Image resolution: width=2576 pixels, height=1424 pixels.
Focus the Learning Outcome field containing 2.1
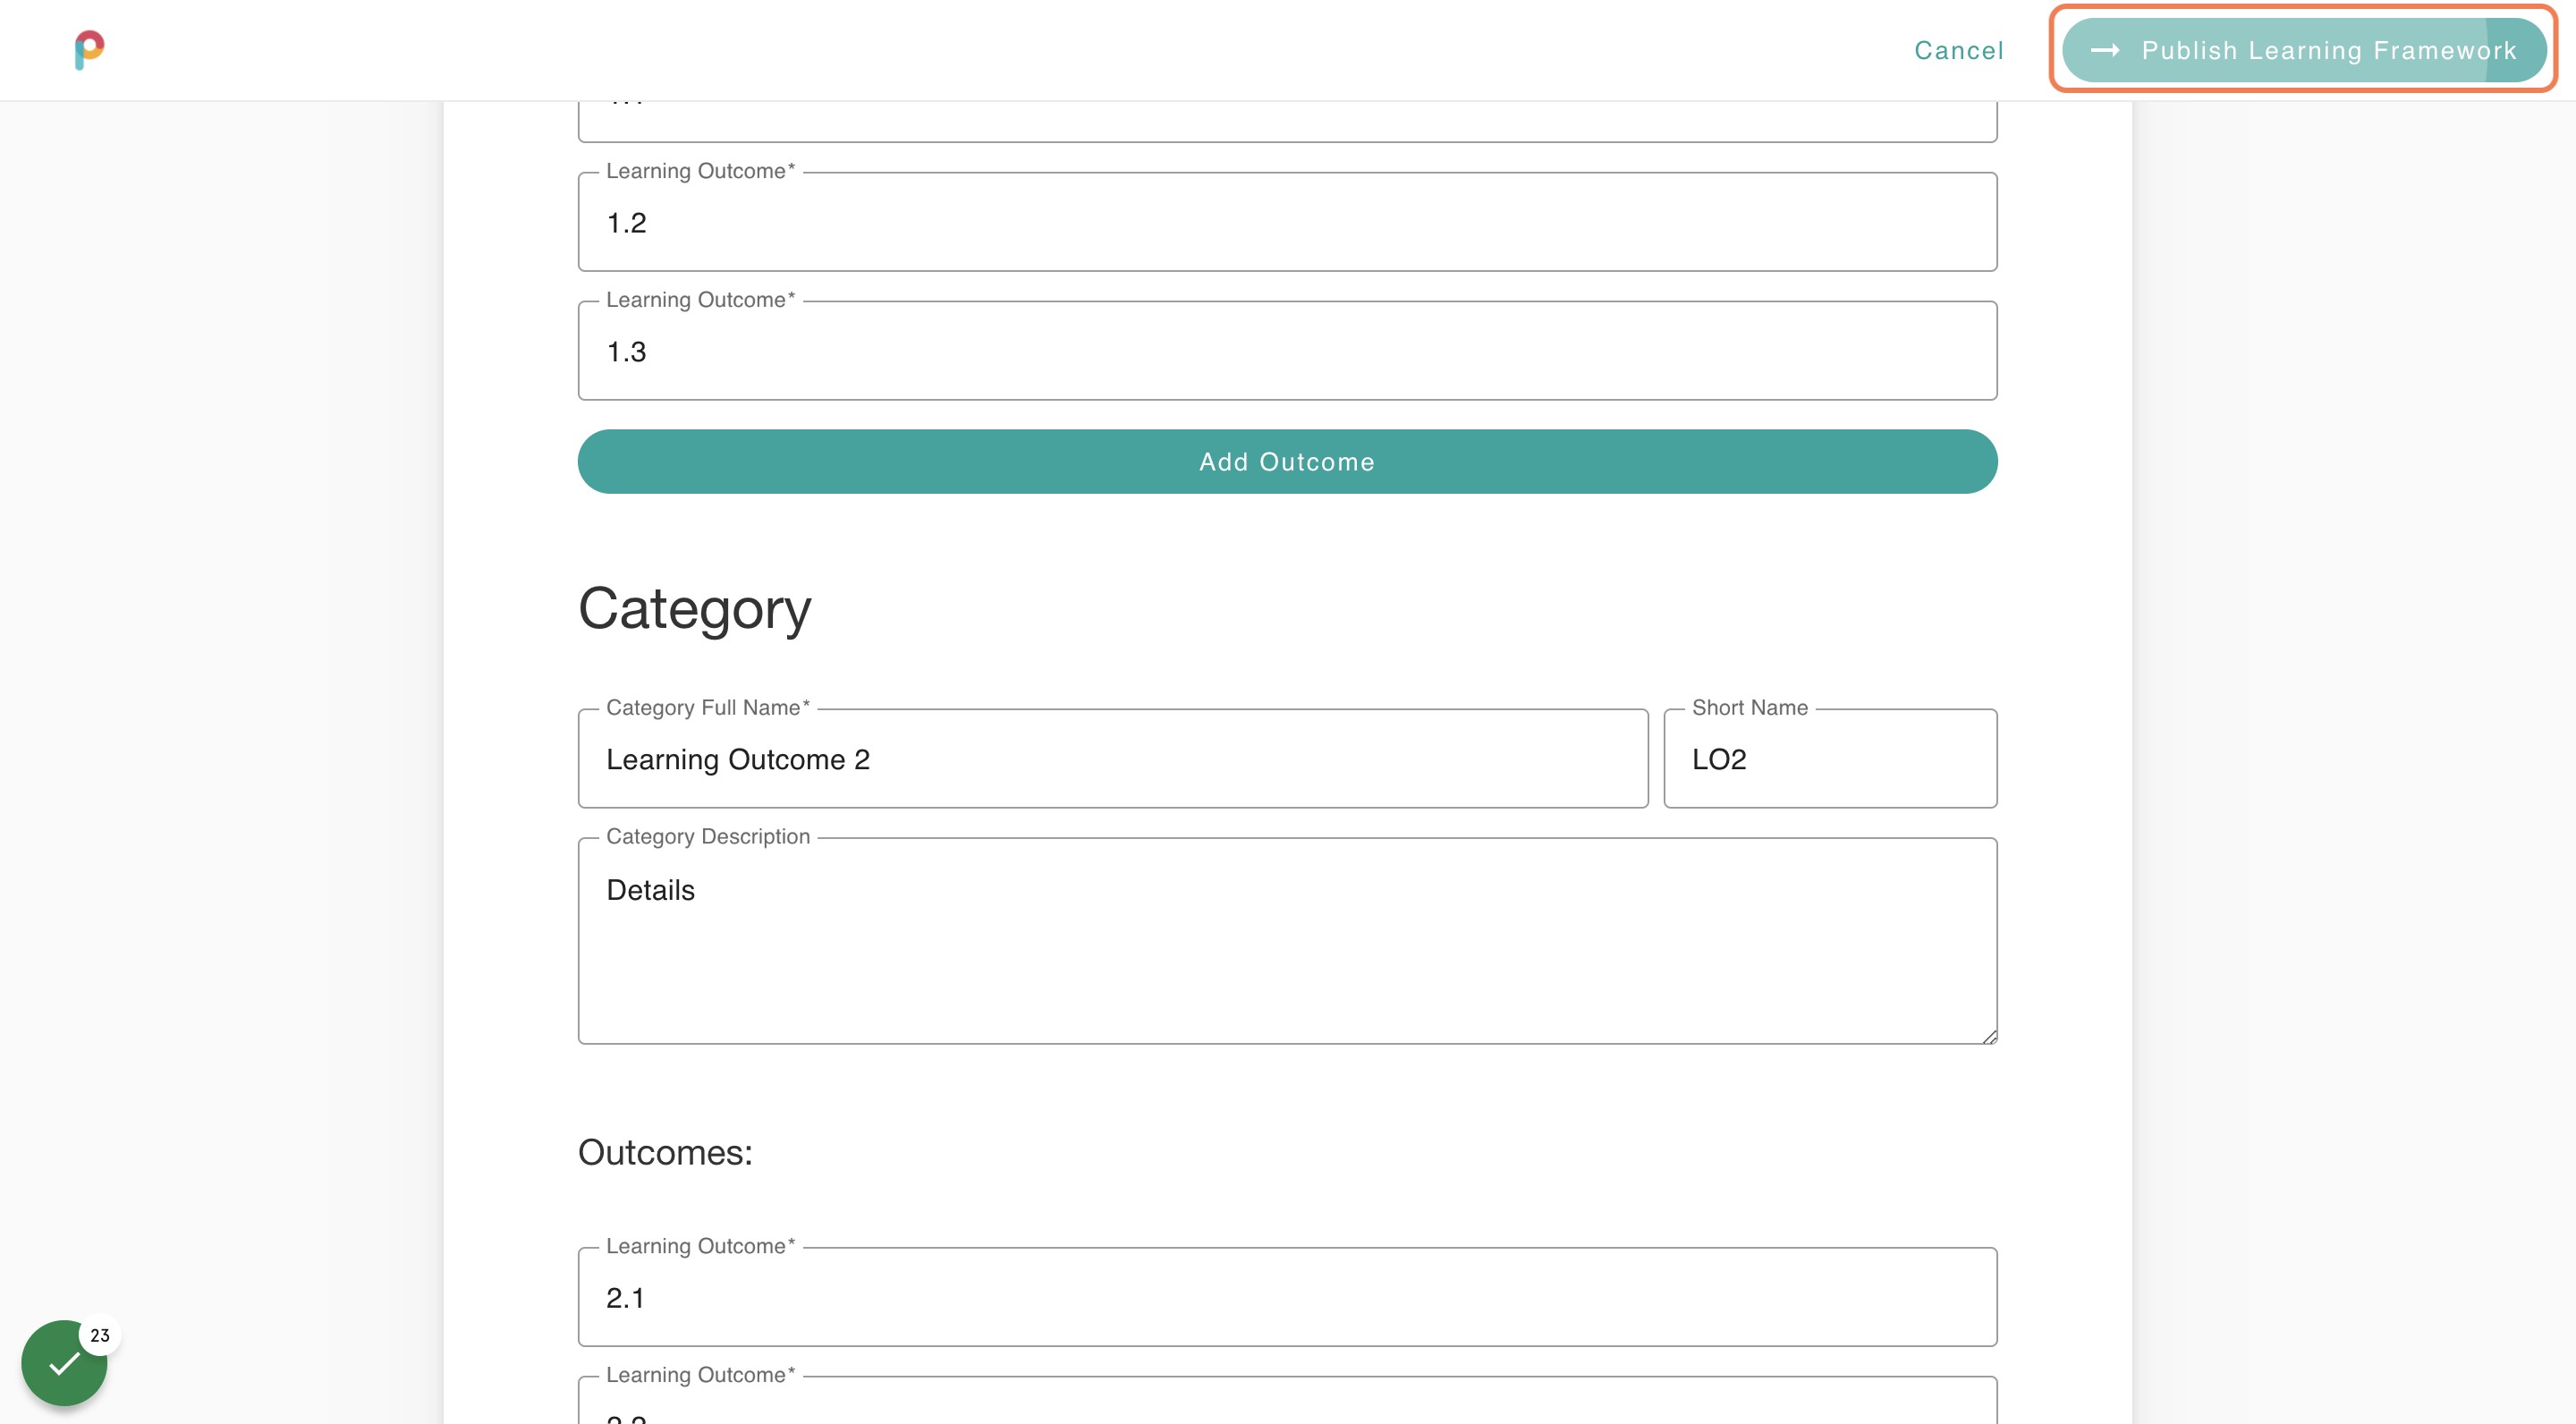tap(1287, 1297)
